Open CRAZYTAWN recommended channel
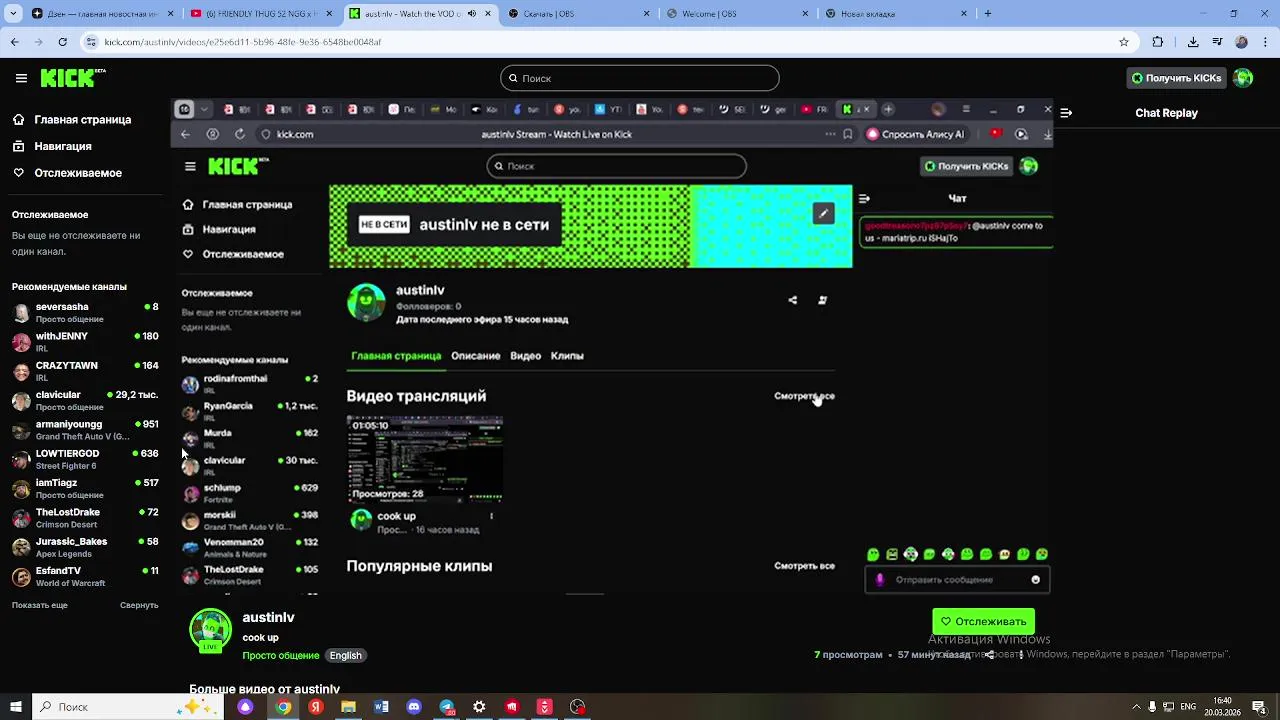The width and height of the screenshot is (1280, 720). tap(85, 371)
